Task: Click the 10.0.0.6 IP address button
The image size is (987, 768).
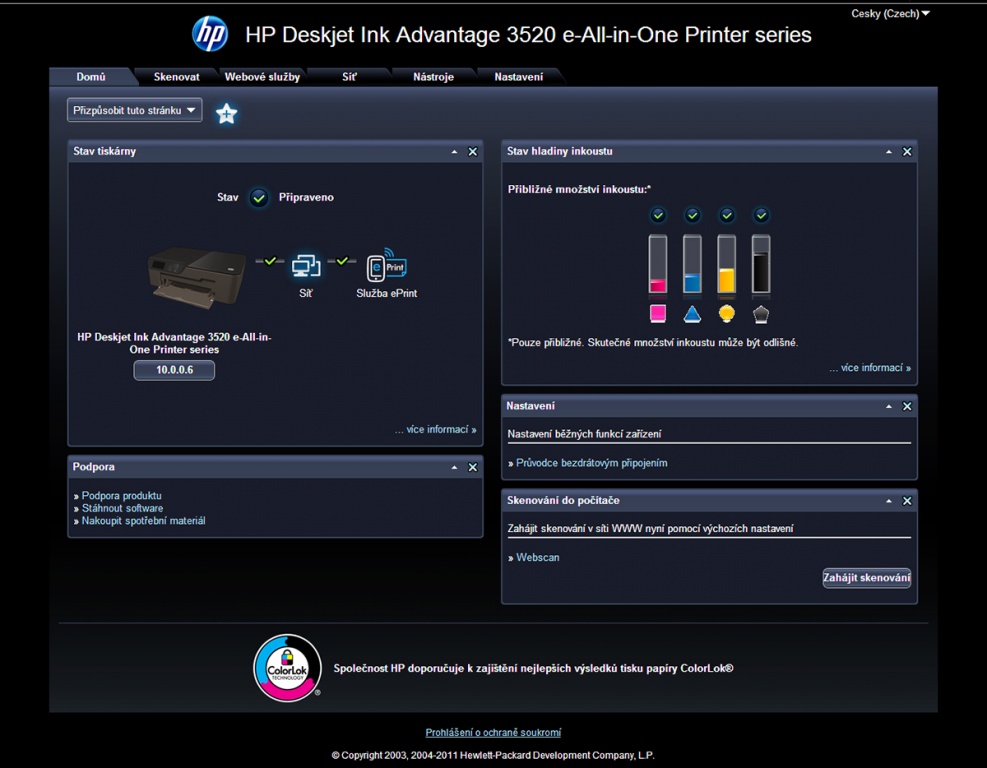Action: [x=174, y=370]
